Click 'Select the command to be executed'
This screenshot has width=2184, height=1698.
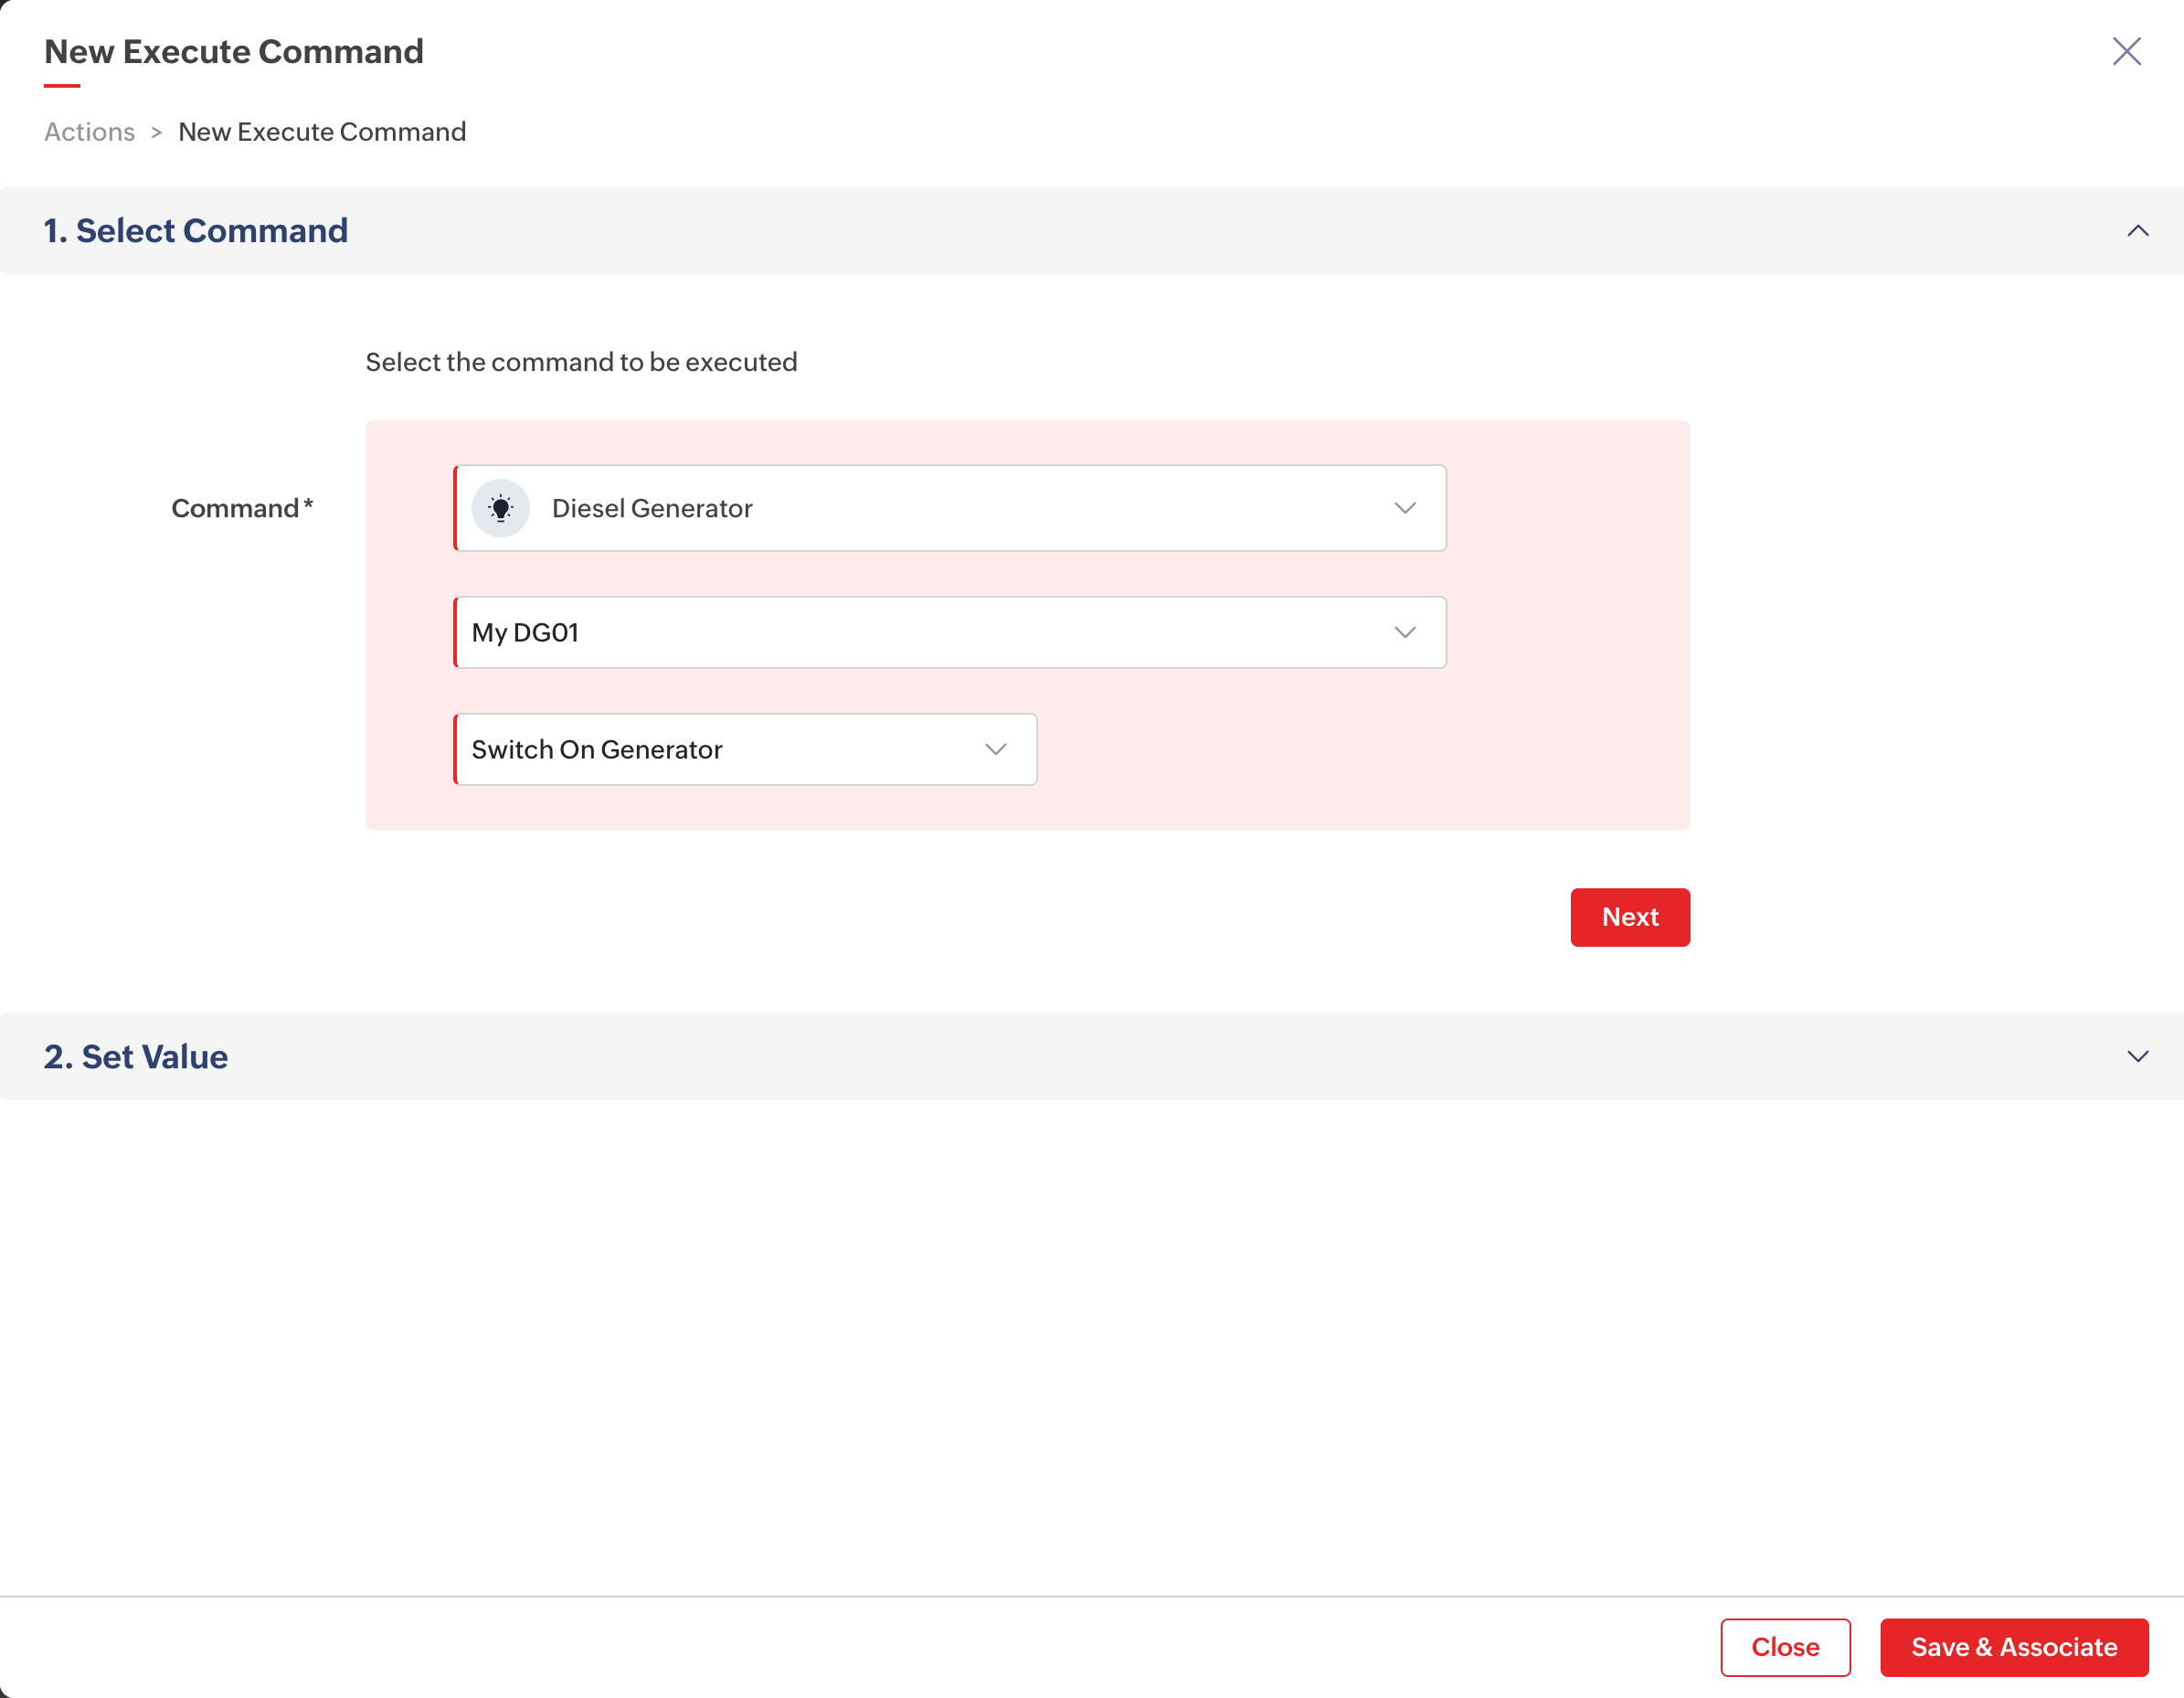coord(581,362)
